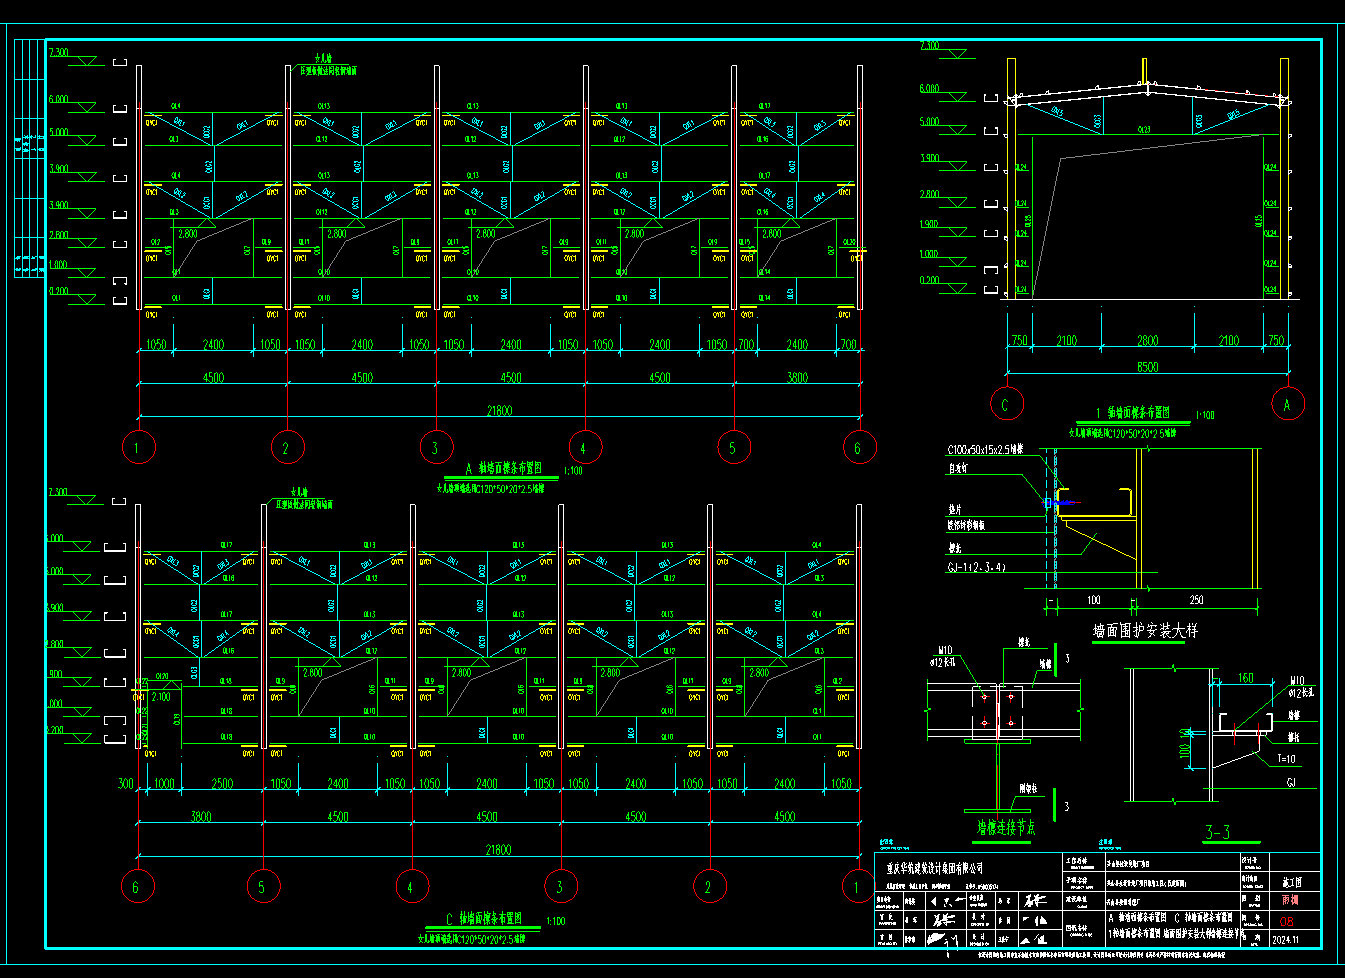Click the red axis bubble labeled C in the cross-section
This screenshot has width=1345, height=978.
click(1006, 404)
